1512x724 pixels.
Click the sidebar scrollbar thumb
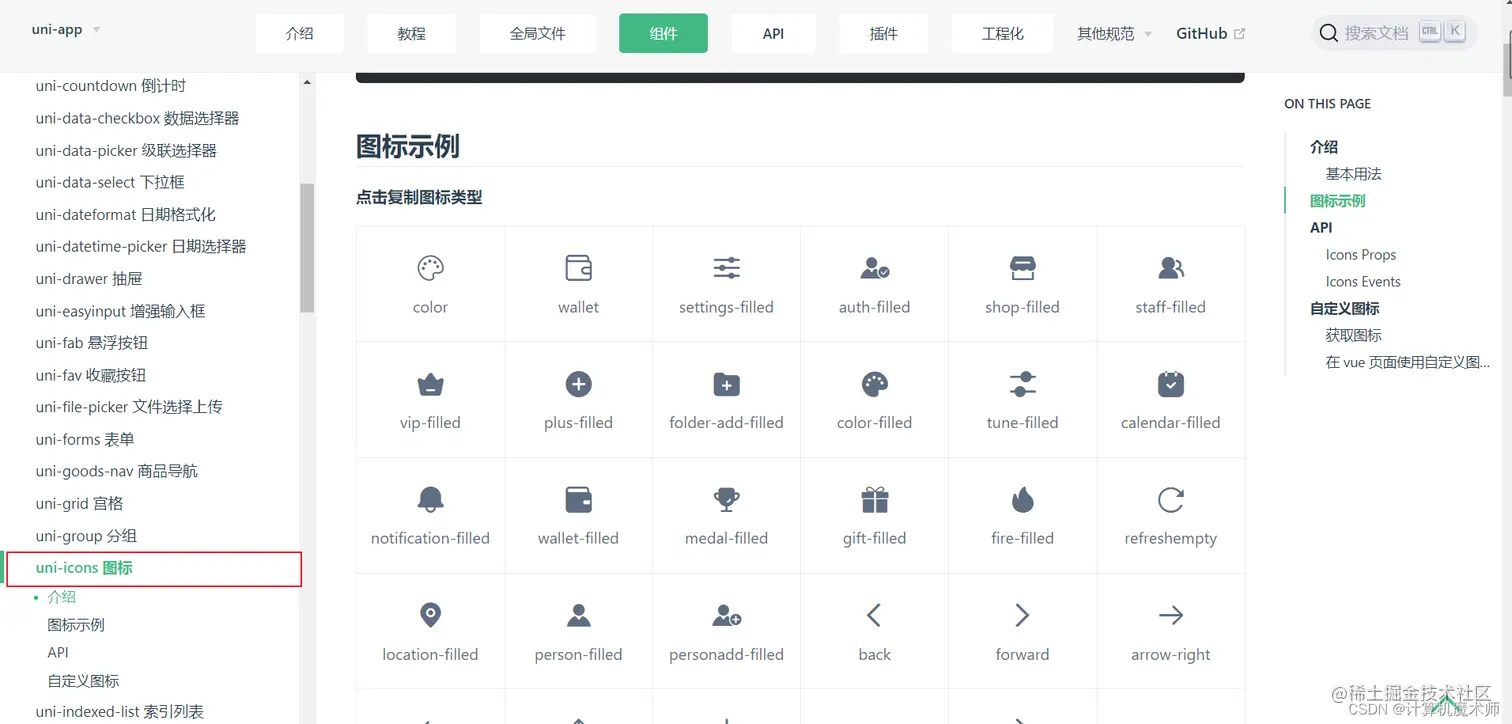tap(307, 248)
